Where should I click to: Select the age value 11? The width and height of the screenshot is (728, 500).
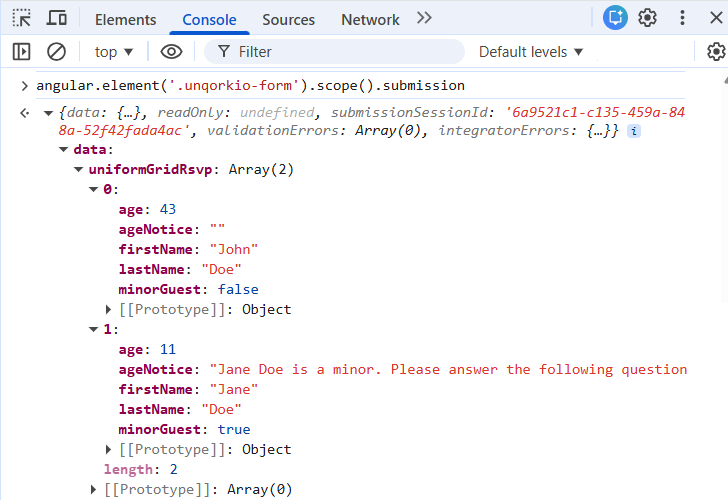[x=168, y=349]
